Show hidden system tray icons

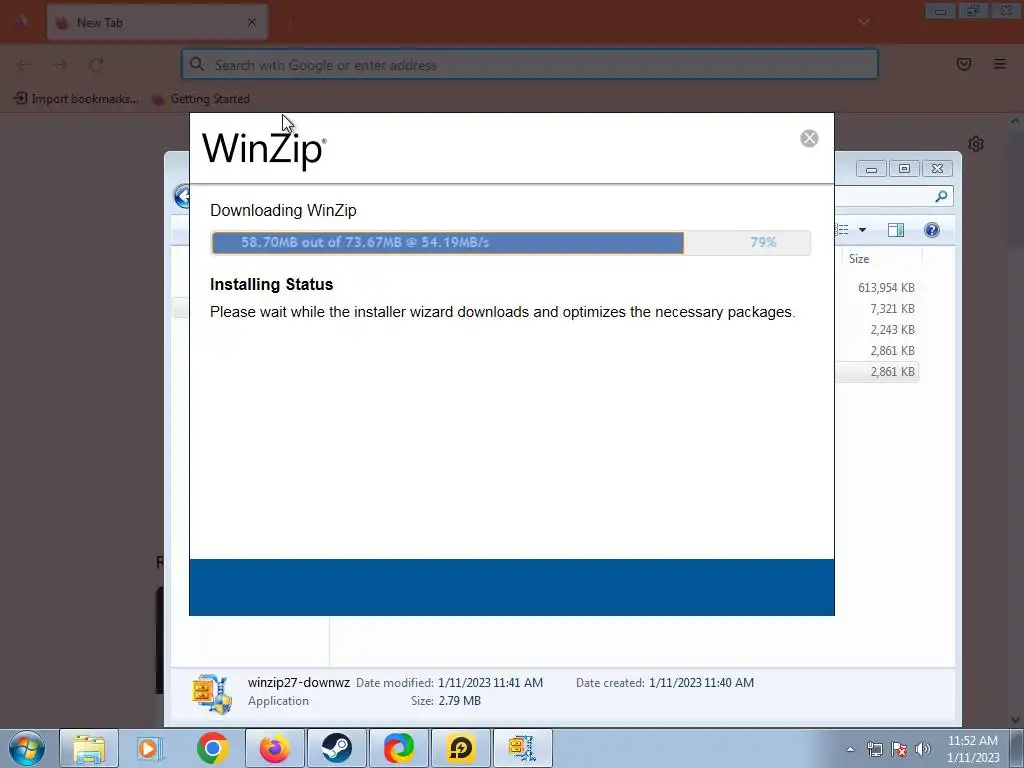click(850, 749)
